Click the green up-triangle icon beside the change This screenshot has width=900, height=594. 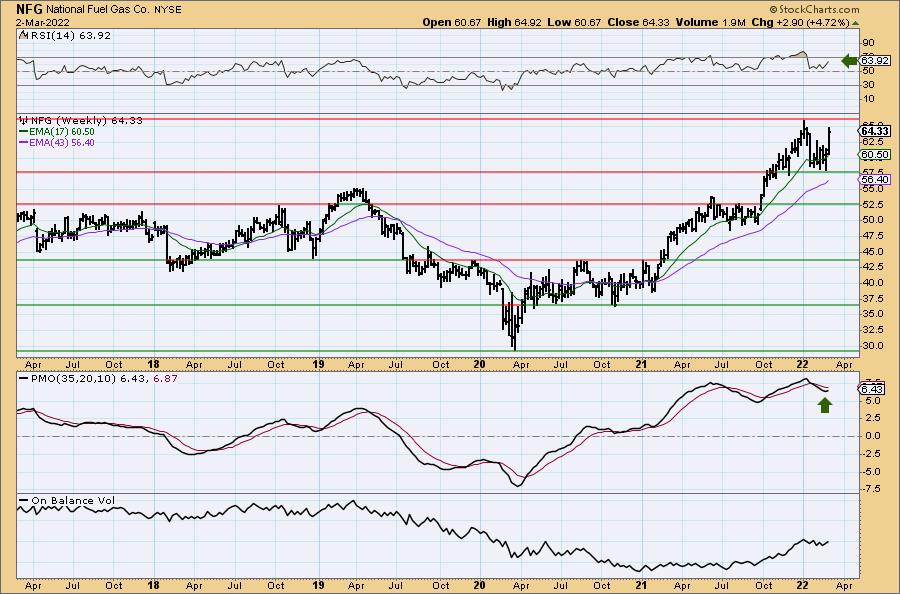855,23
